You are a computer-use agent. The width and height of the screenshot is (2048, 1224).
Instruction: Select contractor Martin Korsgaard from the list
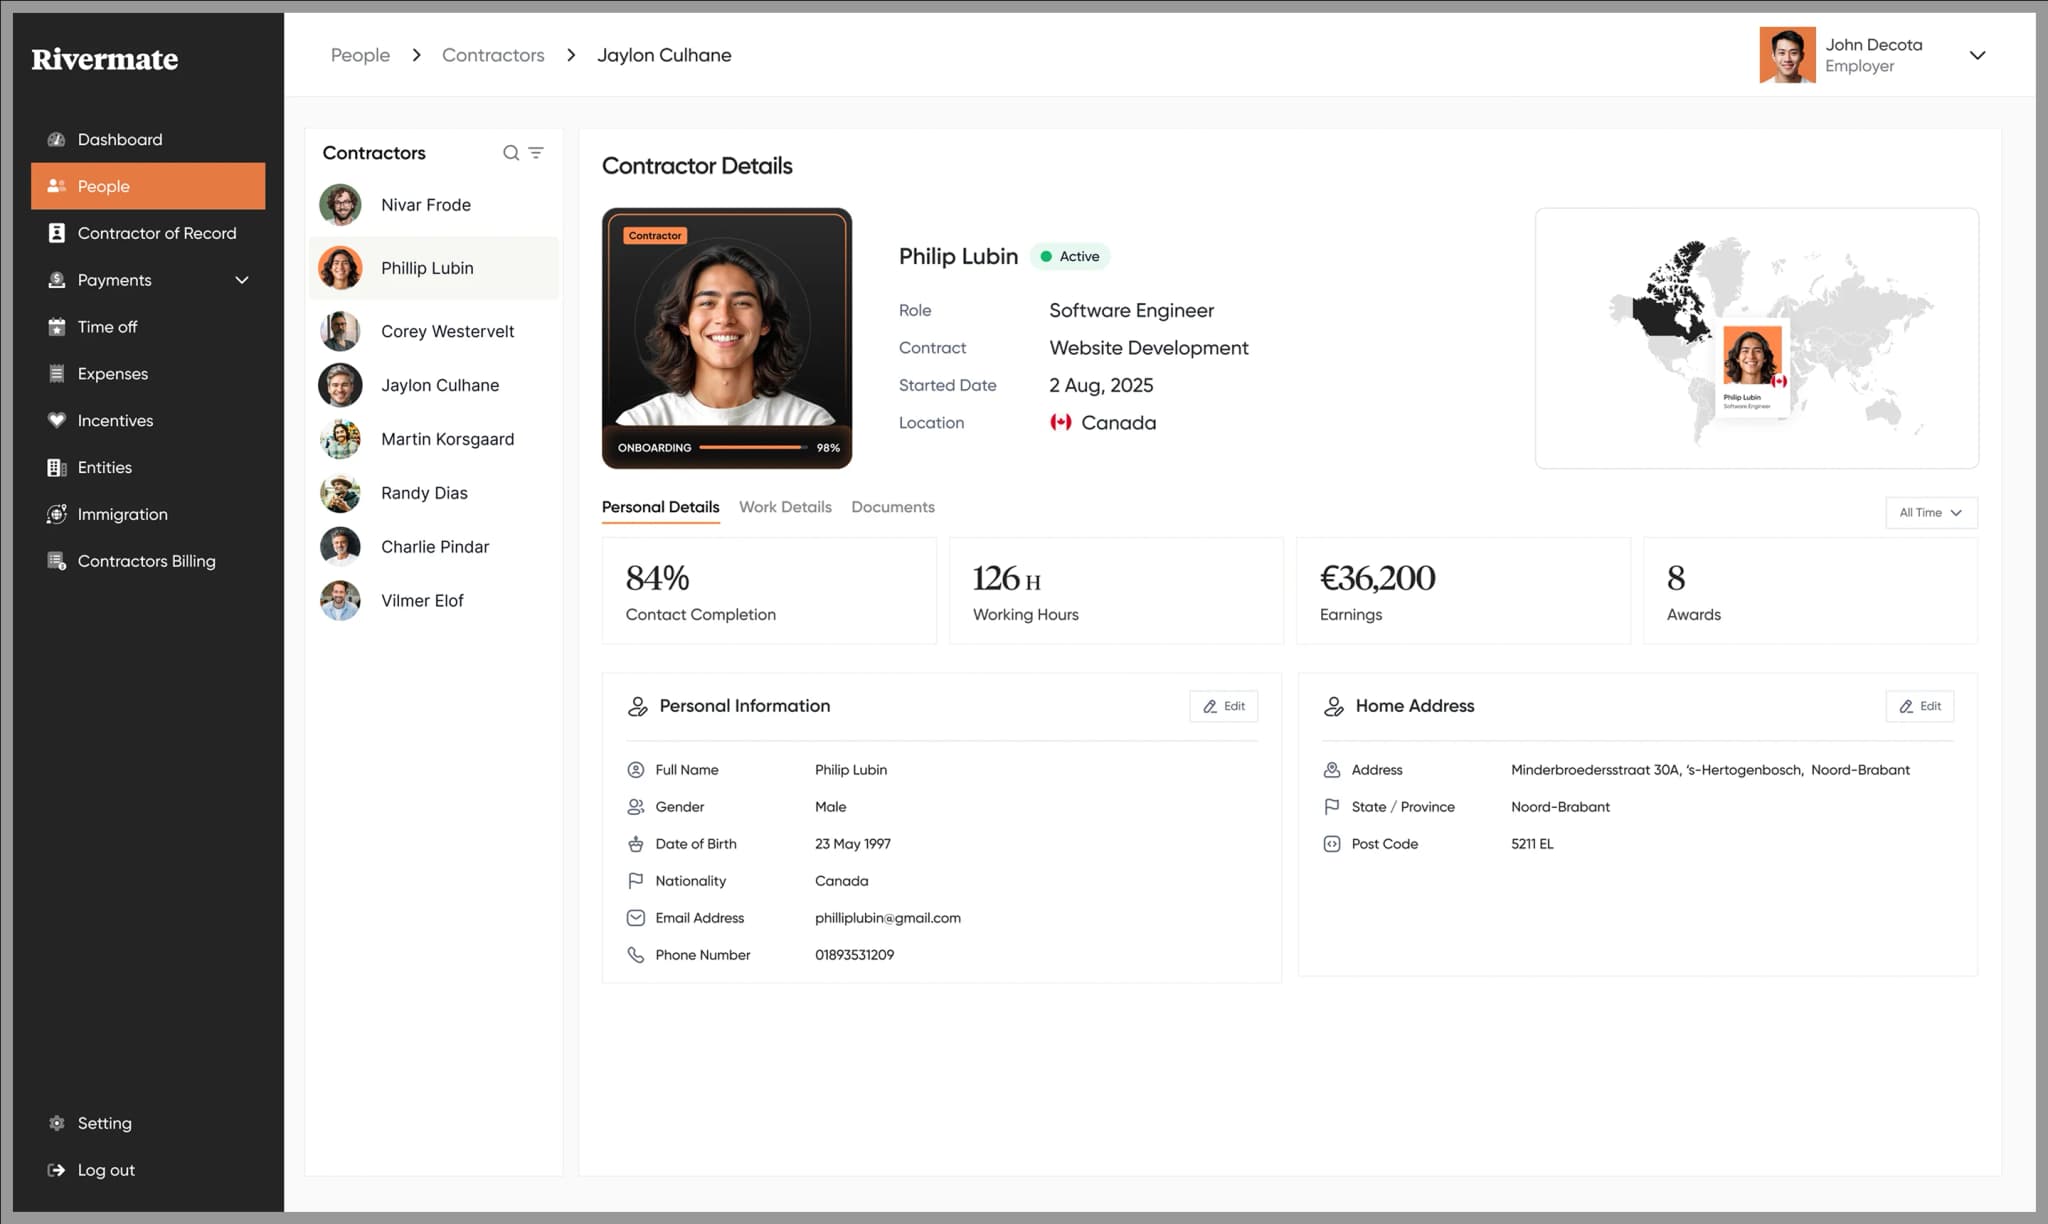[447, 439]
